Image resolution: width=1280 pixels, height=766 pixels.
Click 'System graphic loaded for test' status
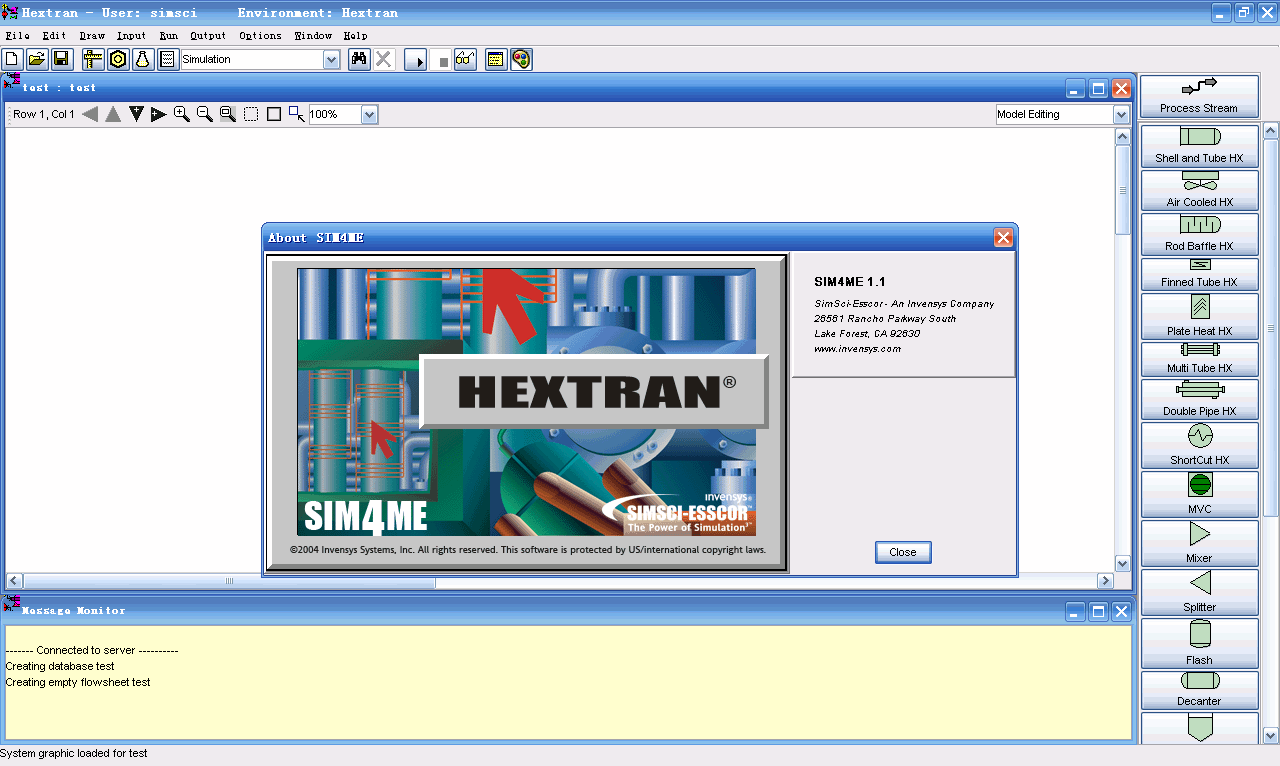74,753
